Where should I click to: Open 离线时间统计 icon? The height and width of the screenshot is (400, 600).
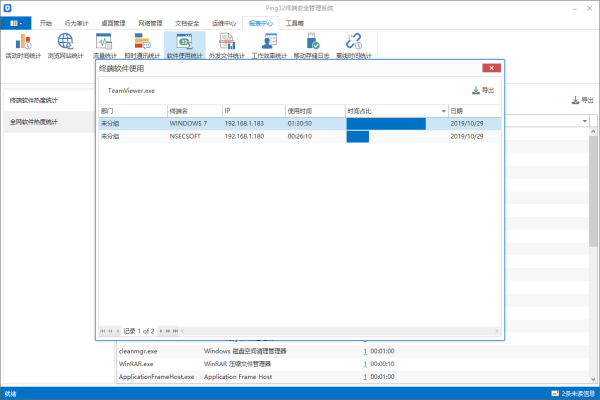[353, 45]
